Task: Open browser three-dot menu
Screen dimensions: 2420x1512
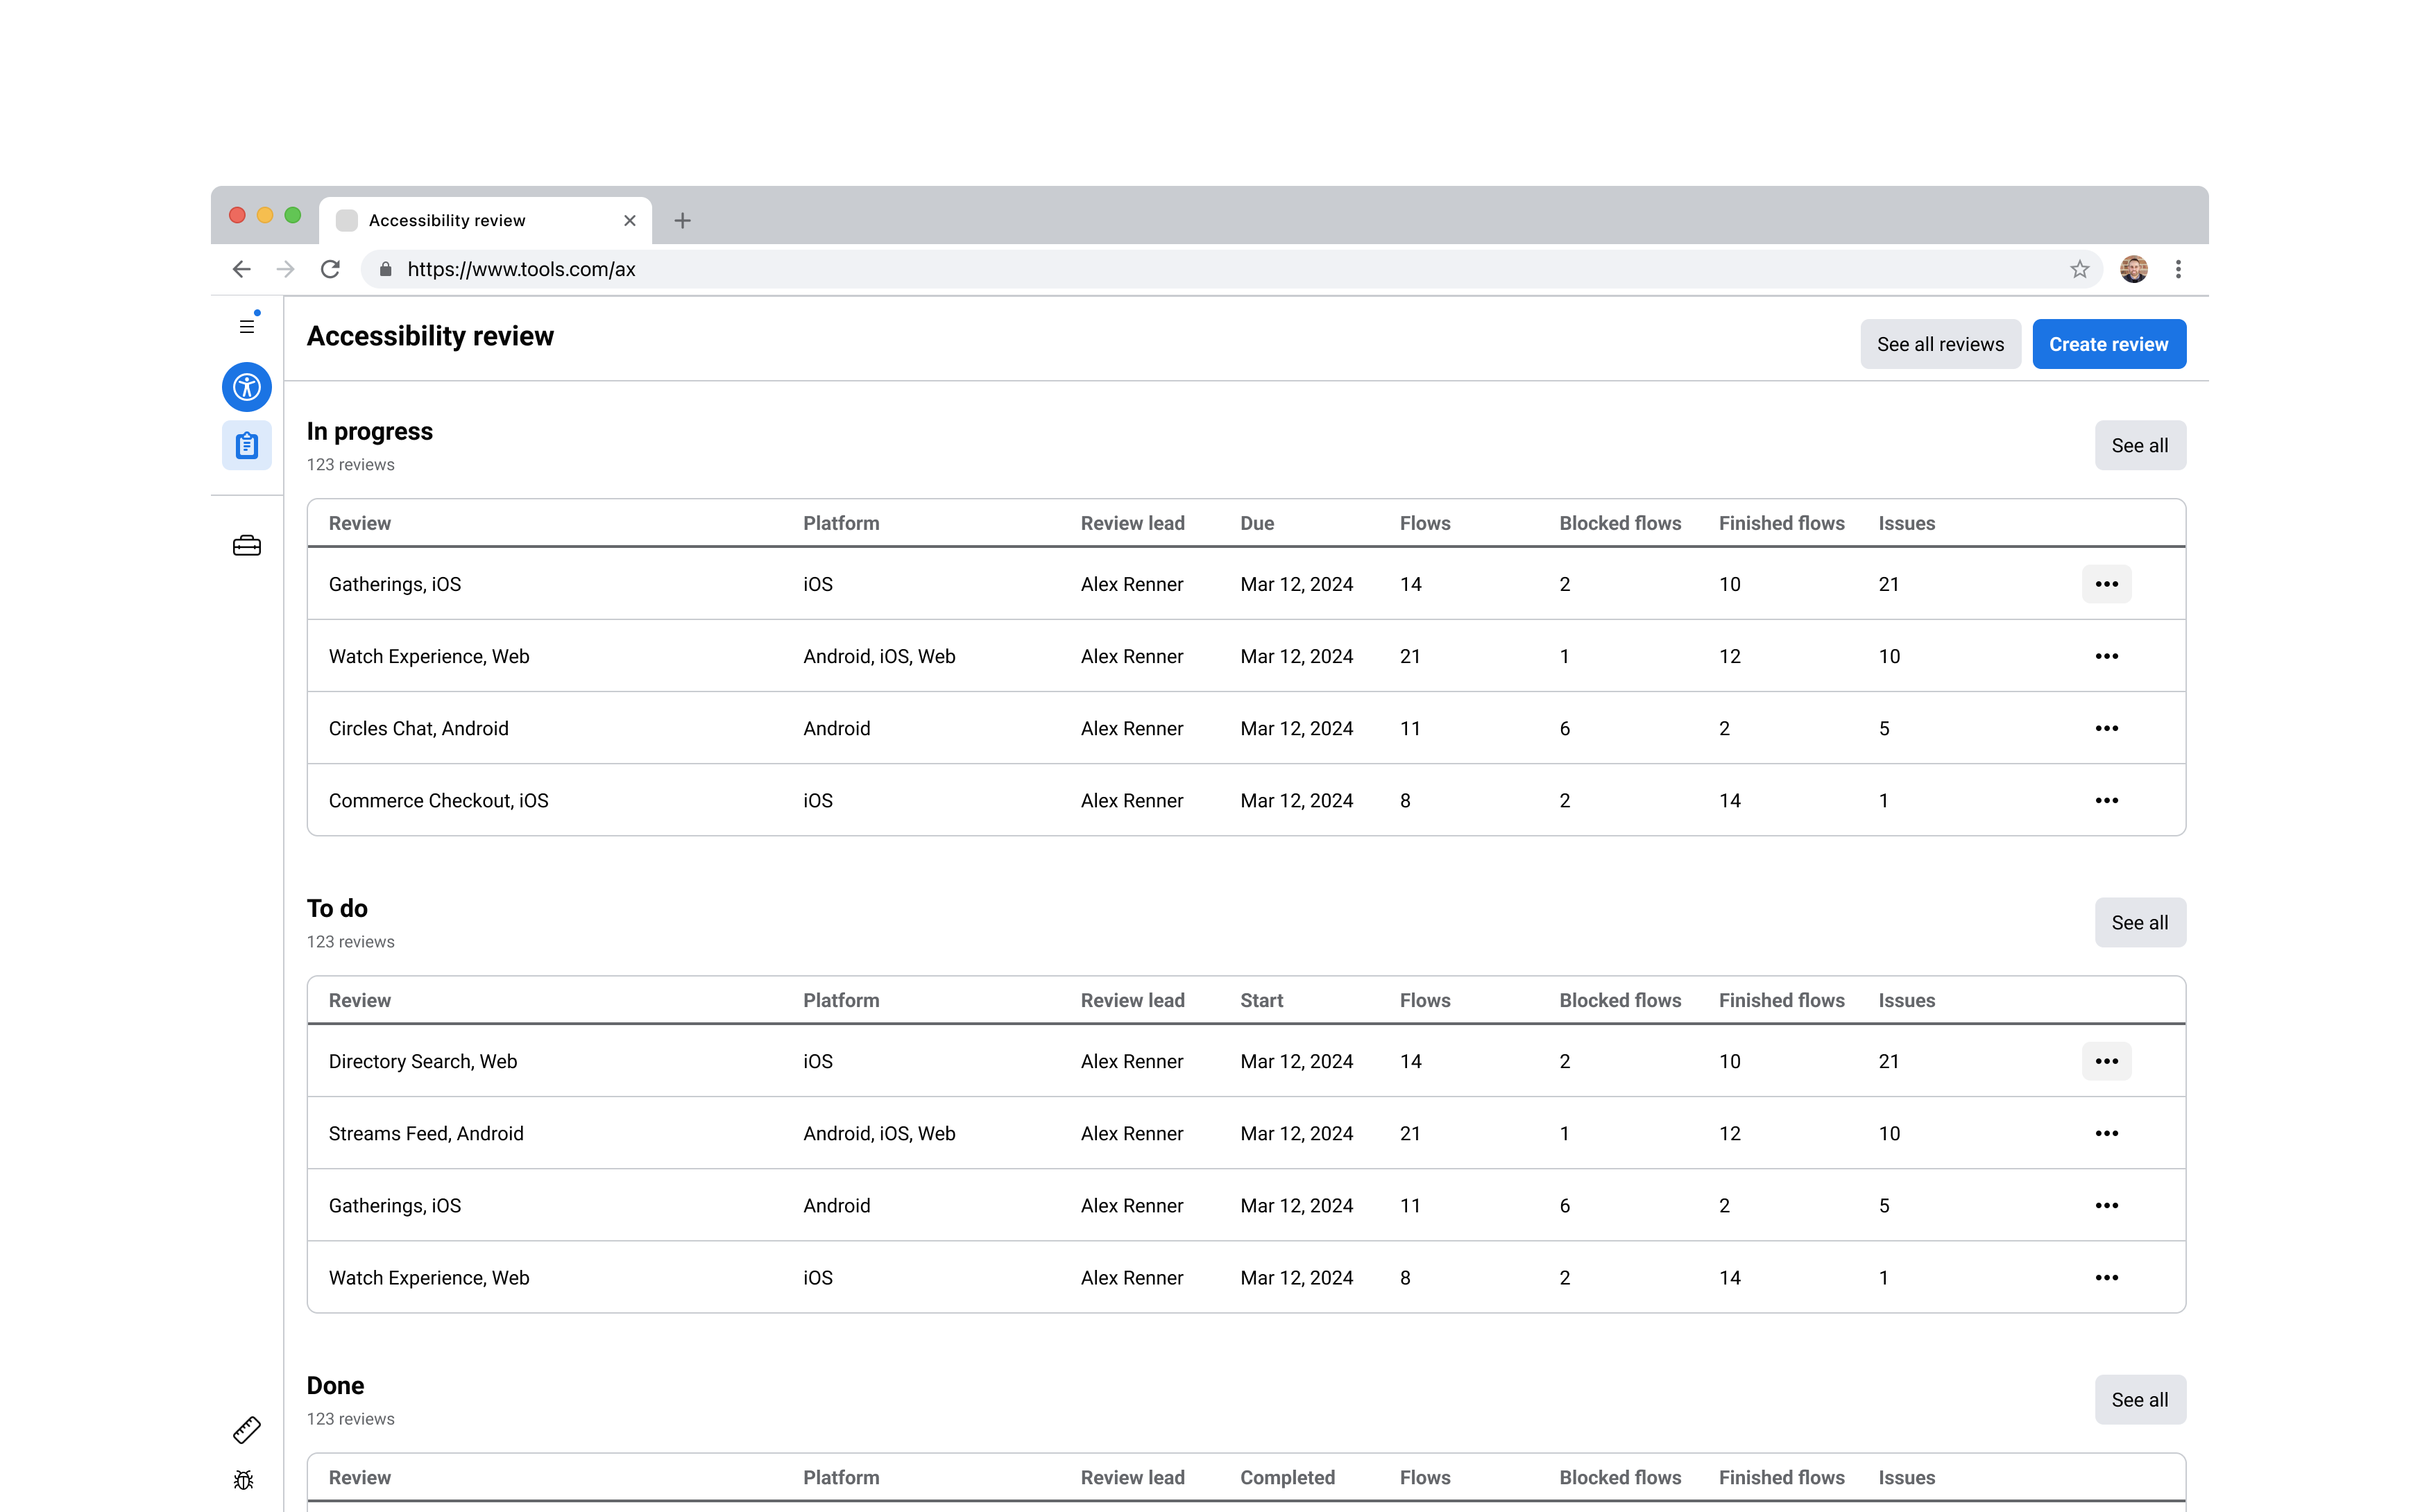Action: coord(2178,269)
